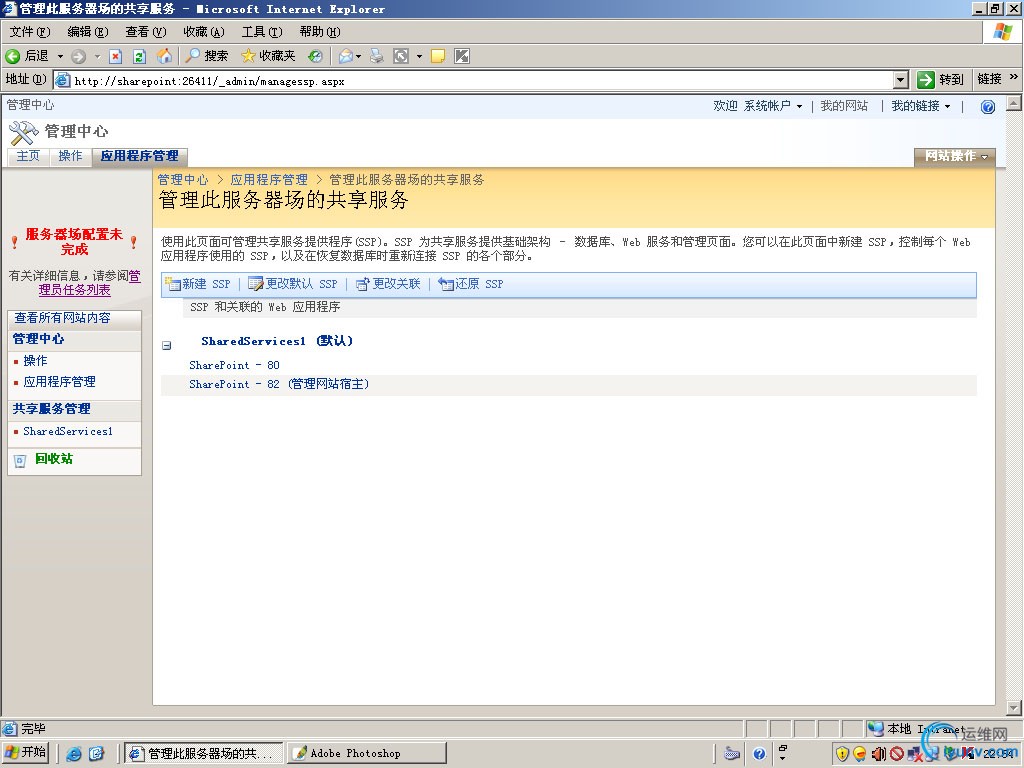1024x768 pixels.
Task: Click the blue Help question mark icon
Action: coord(987,106)
